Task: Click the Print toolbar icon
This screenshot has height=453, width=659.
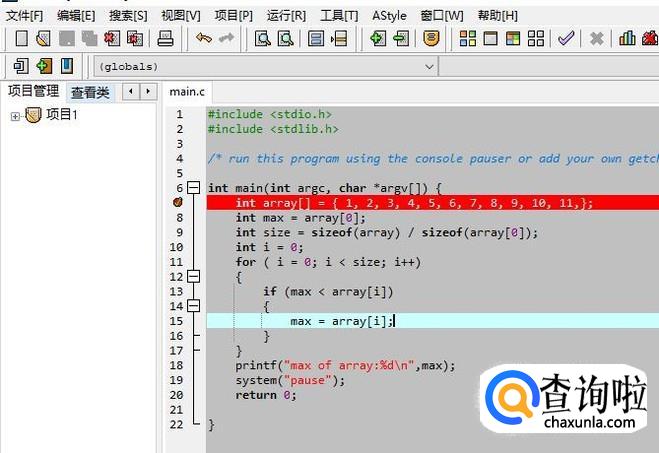Action: 165,39
